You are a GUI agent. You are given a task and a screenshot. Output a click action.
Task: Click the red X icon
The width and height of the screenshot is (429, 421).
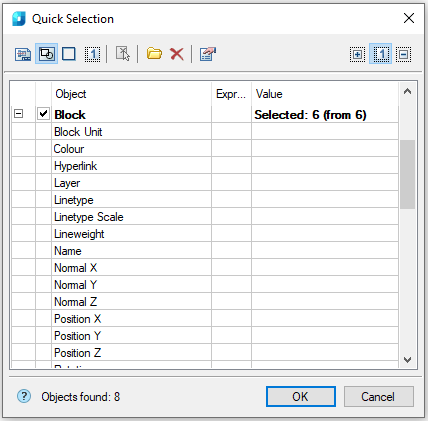point(177,54)
